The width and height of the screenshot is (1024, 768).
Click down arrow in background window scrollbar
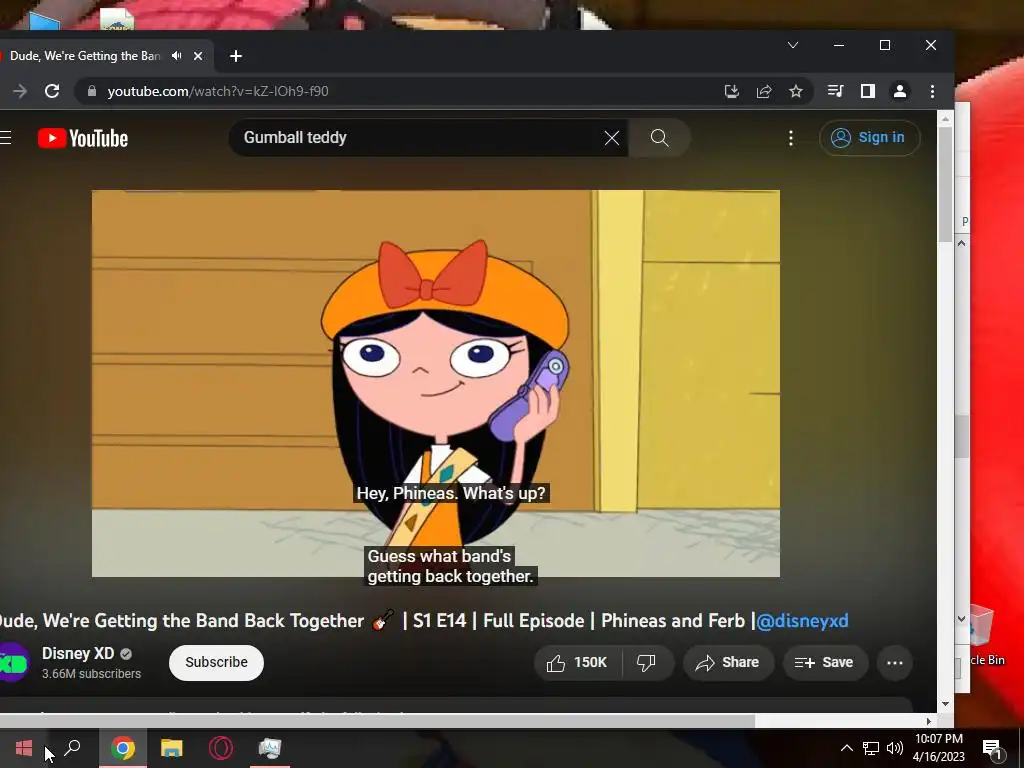click(961, 618)
